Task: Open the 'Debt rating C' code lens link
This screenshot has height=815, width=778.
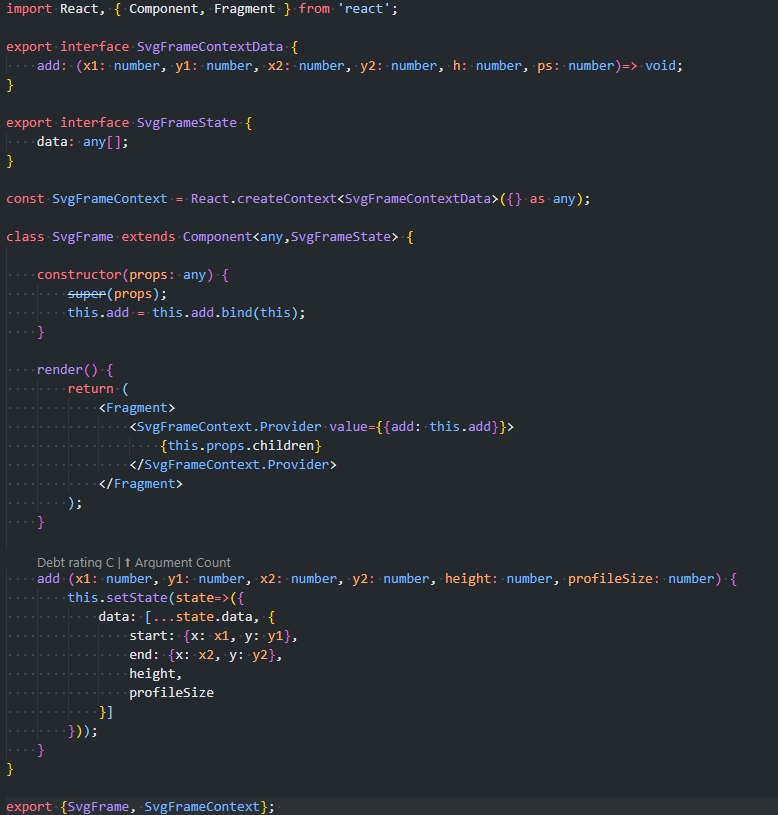Action: coord(75,562)
